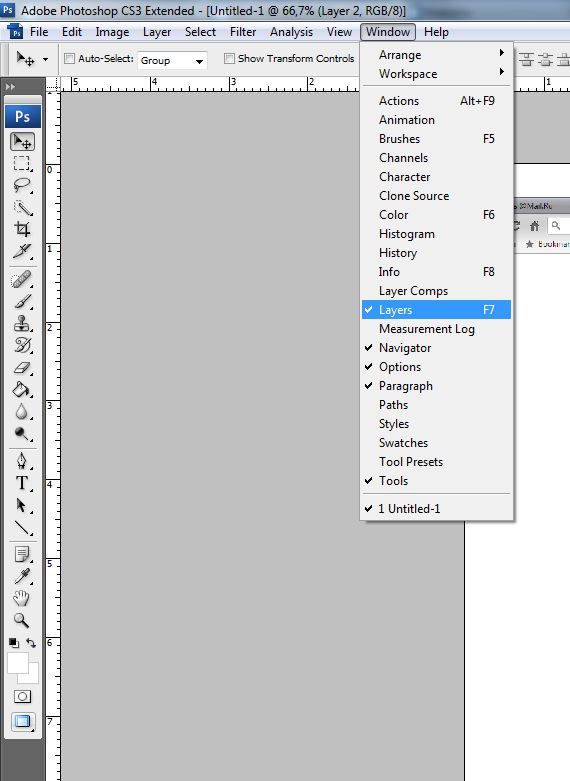The height and width of the screenshot is (781, 570).
Task: Select the Crop tool
Action: 22,229
